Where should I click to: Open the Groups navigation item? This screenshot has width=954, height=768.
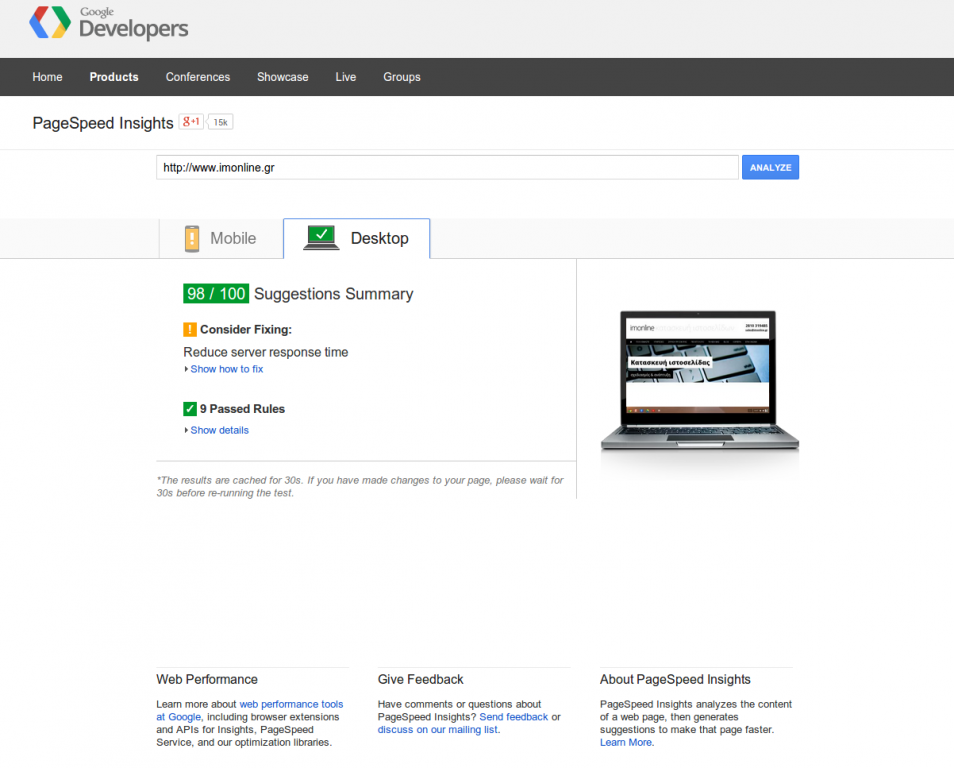[x=402, y=77]
